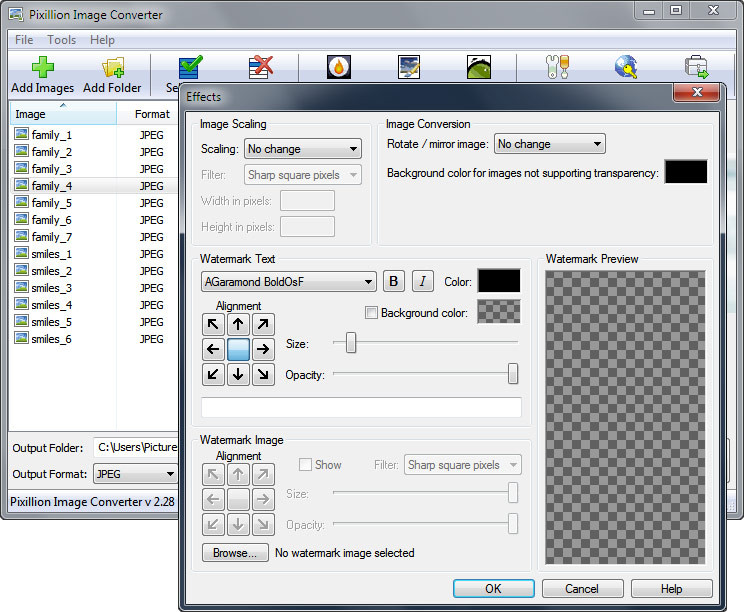The image size is (744, 612).
Task: Click the green landscape thumbnail toolbar icon
Action: point(479,67)
